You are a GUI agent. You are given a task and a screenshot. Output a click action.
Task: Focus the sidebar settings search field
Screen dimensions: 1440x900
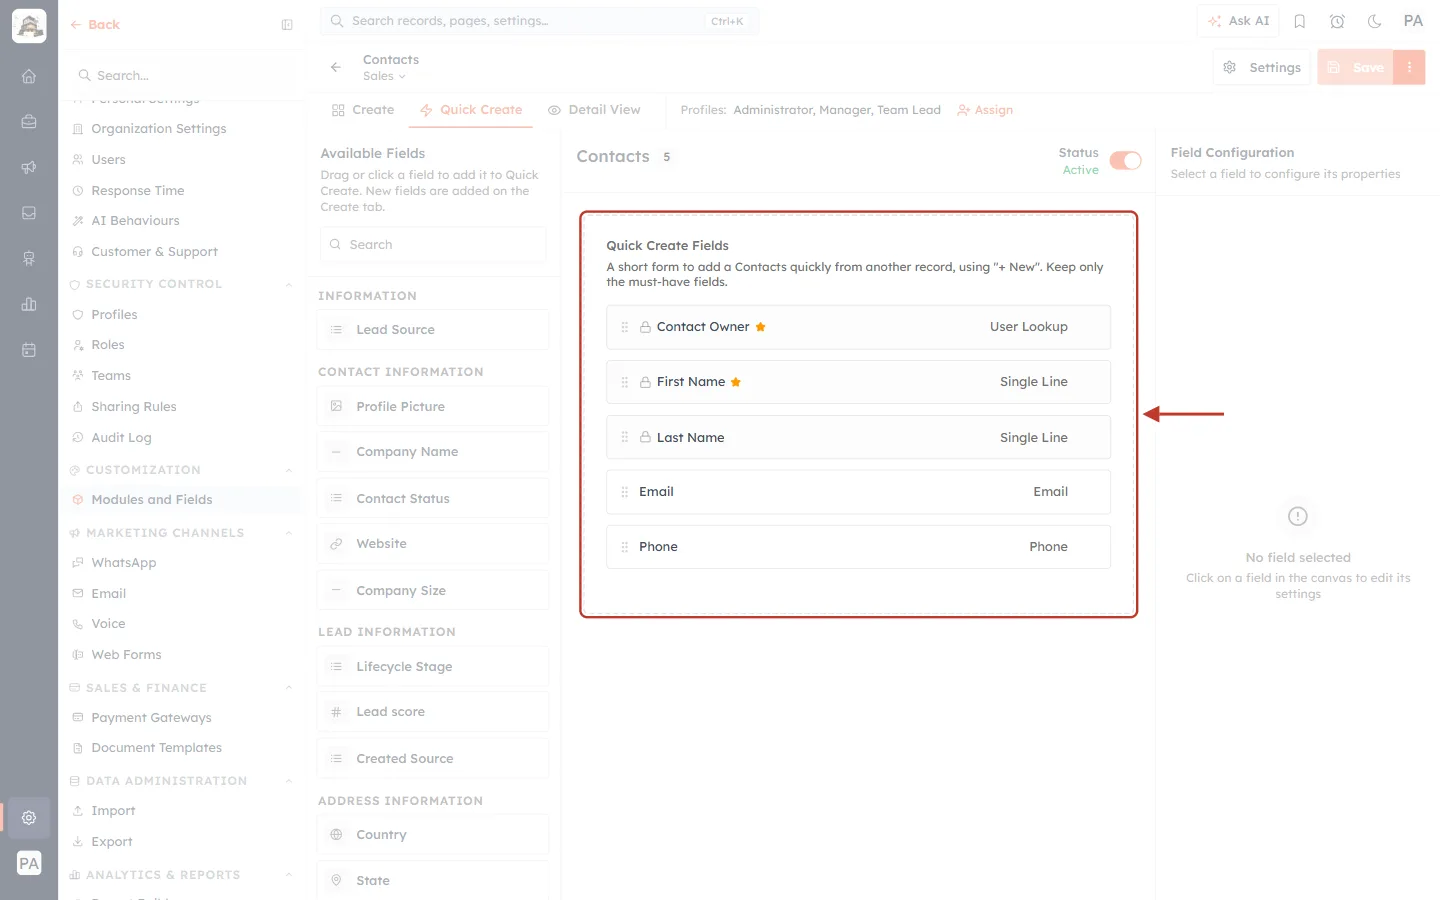point(182,76)
